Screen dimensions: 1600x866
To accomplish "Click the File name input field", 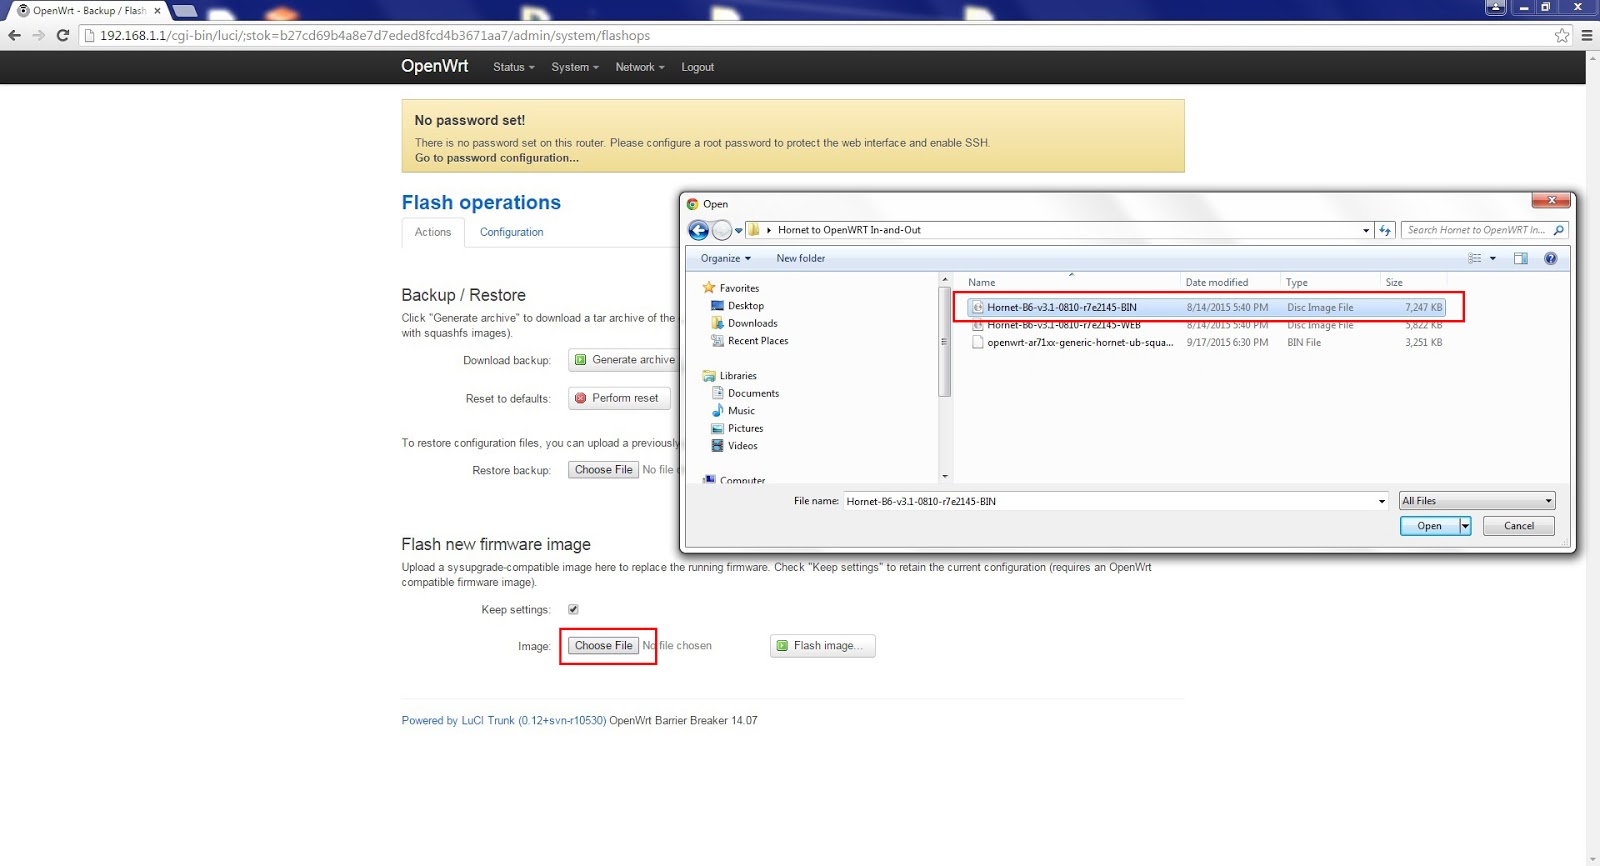I will pyautogui.click(x=1110, y=501).
